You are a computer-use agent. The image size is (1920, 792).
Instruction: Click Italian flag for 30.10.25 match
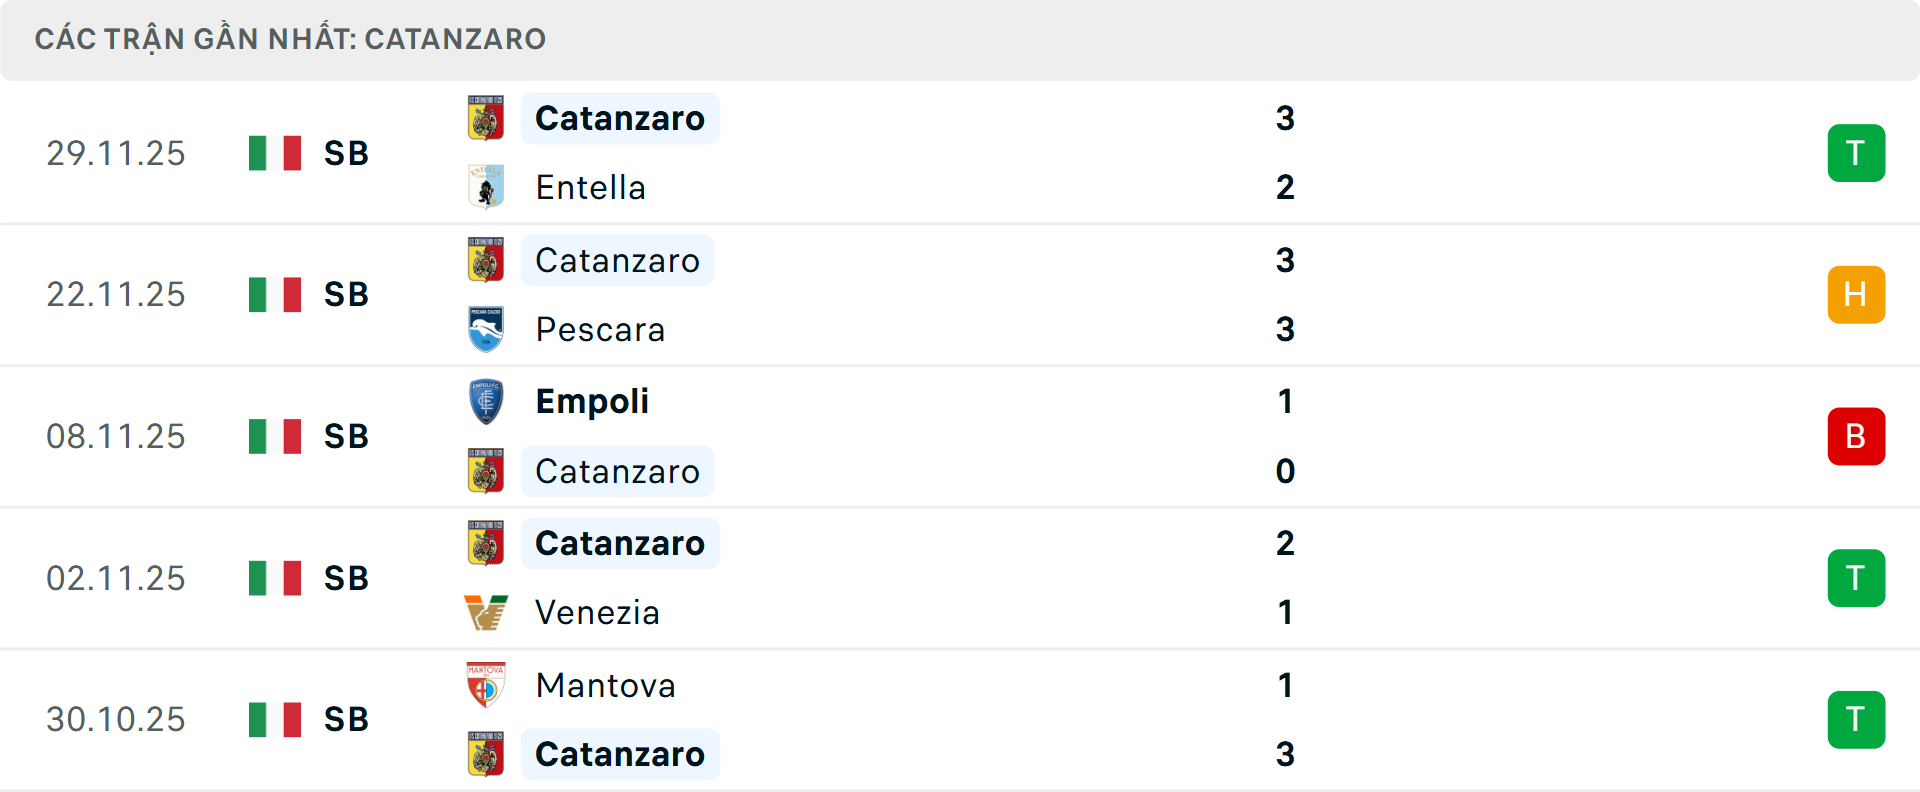pos(275,719)
